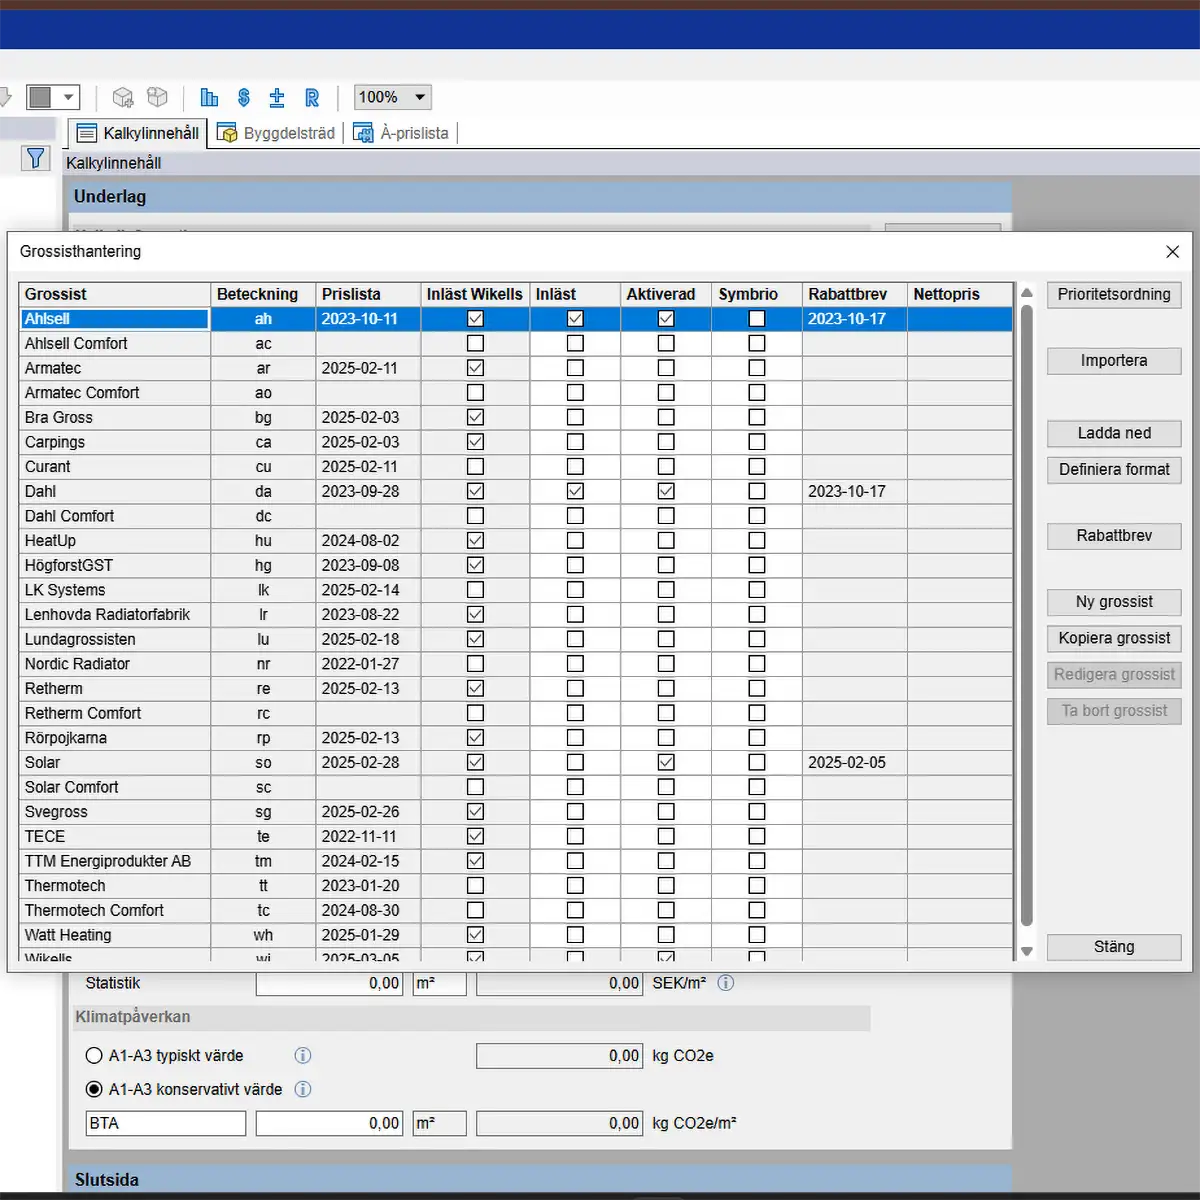
Task: Click the blue bar chart toolbar icon
Action: 209,97
